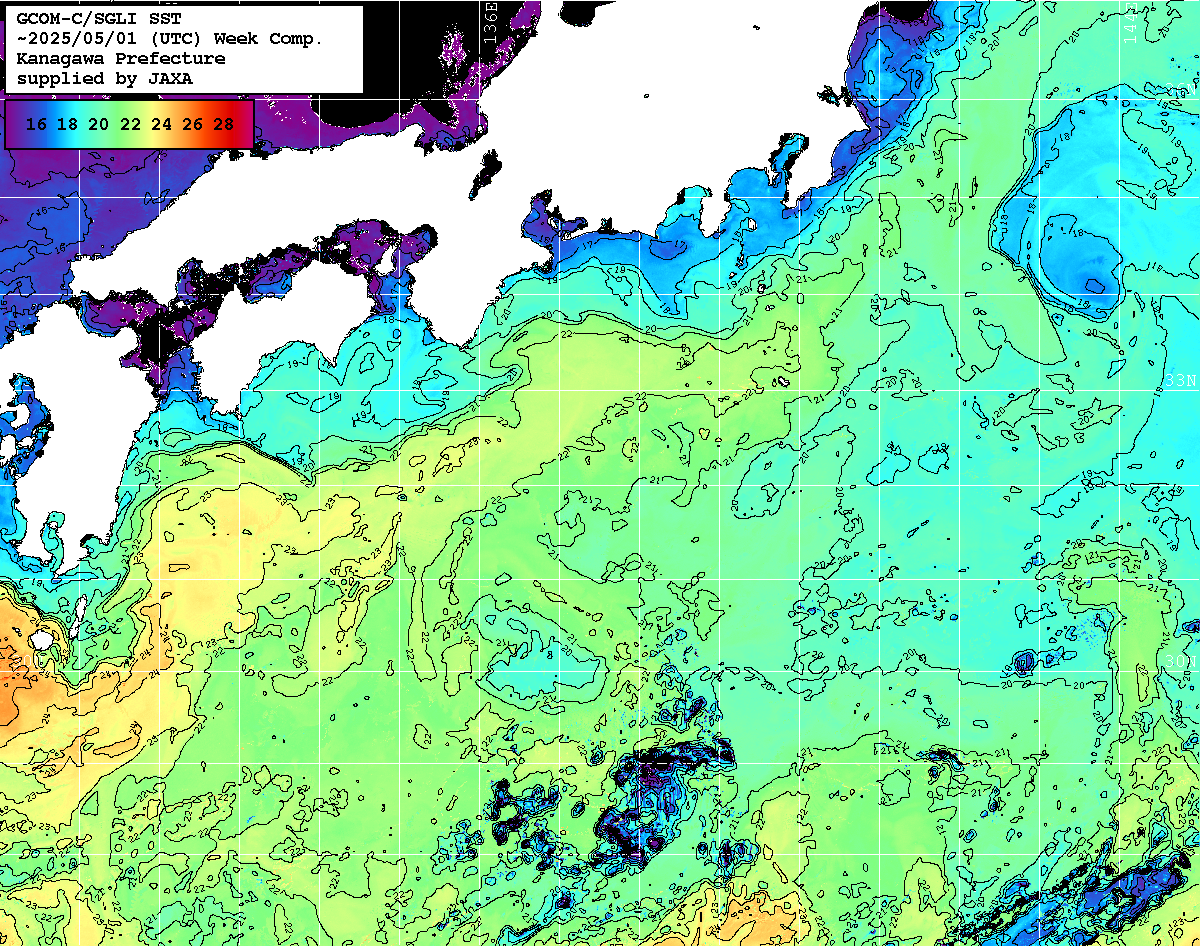Click the "33N" latitude label

(x=1182, y=380)
